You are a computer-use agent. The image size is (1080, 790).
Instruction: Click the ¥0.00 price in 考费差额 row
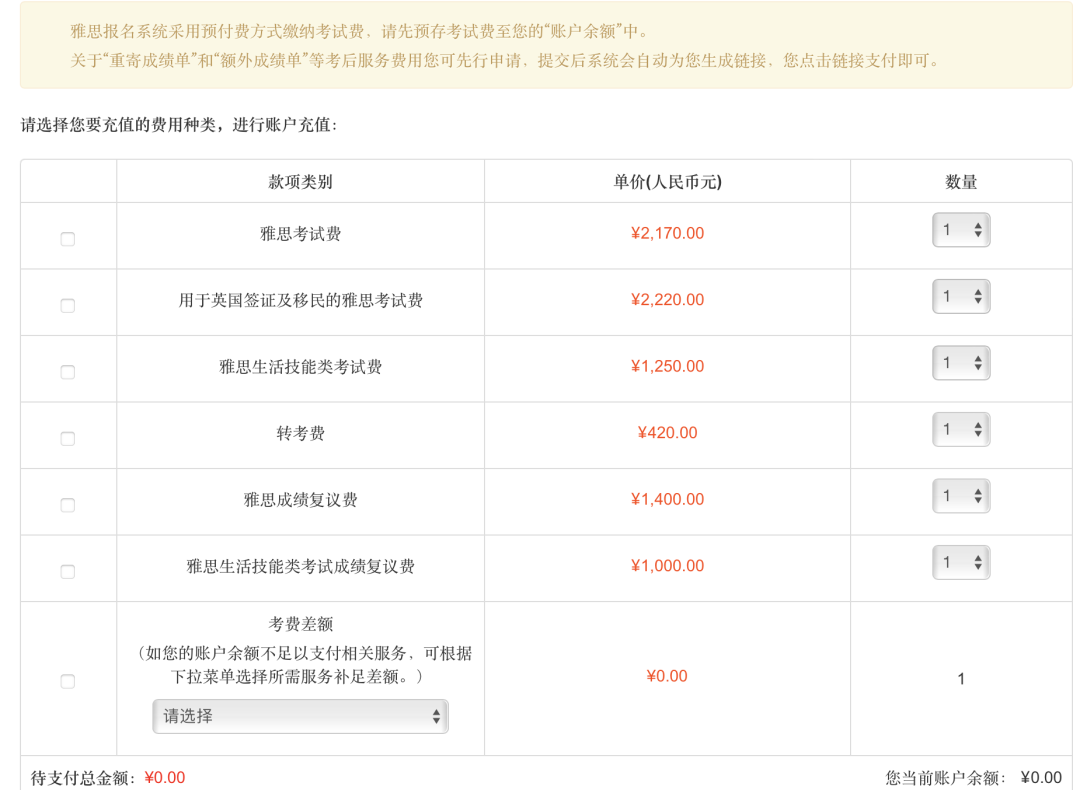[x=667, y=676]
